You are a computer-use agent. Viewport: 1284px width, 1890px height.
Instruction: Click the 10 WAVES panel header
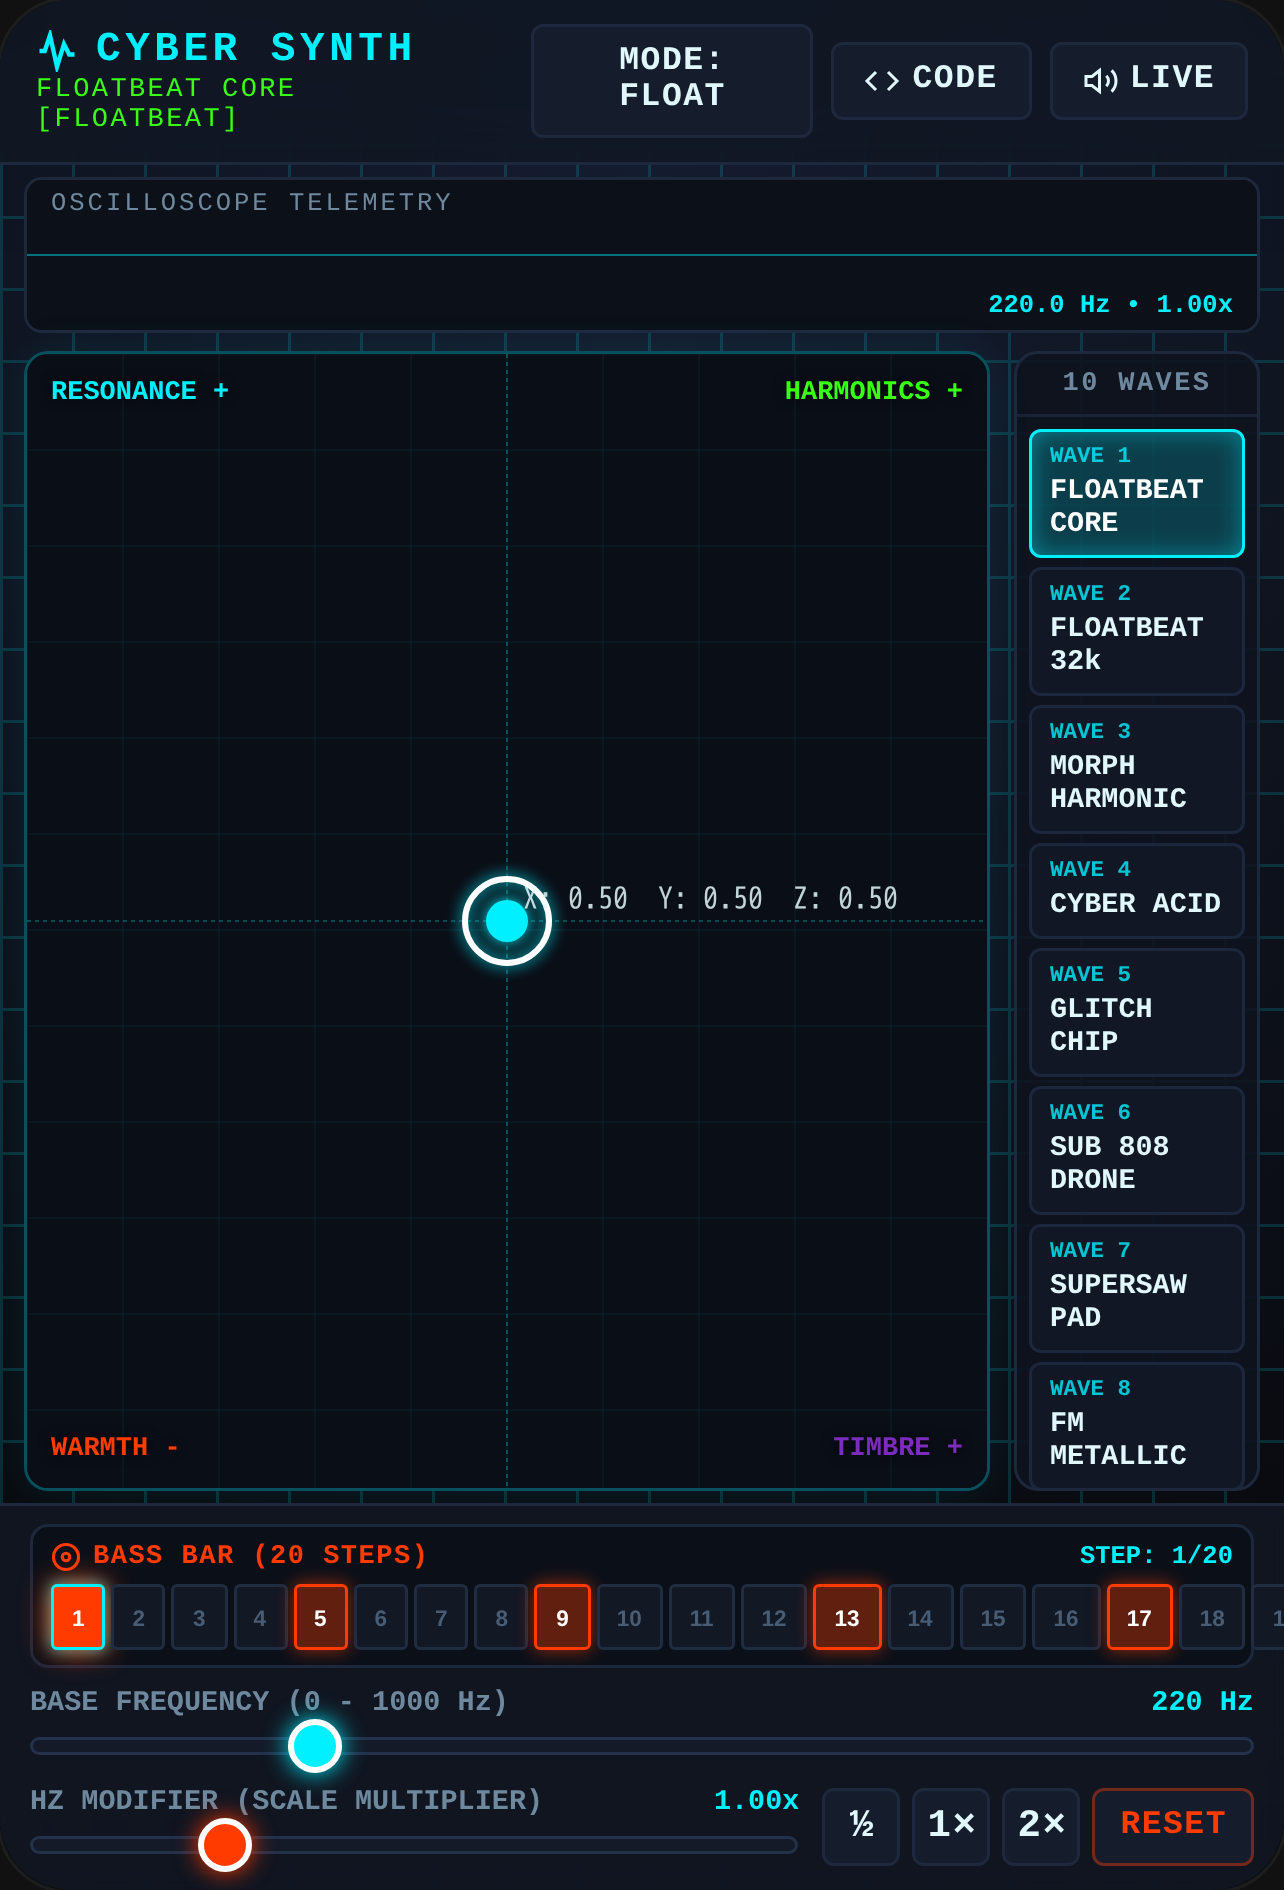[x=1136, y=382]
